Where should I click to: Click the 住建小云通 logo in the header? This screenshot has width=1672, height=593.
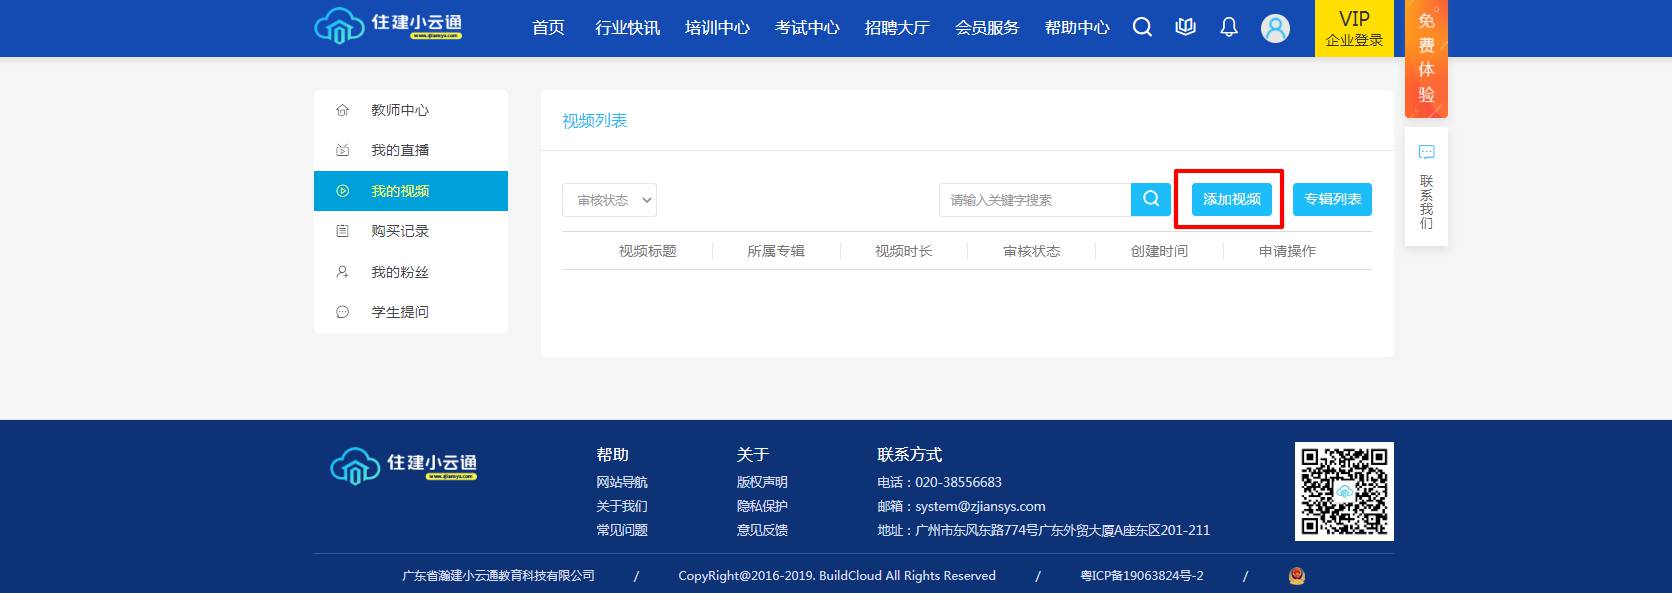(388, 27)
